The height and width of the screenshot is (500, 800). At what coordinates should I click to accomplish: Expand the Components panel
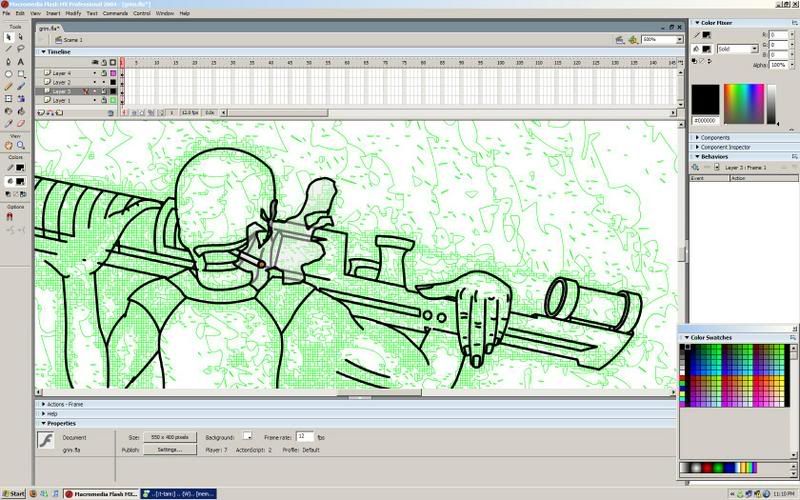click(697, 138)
